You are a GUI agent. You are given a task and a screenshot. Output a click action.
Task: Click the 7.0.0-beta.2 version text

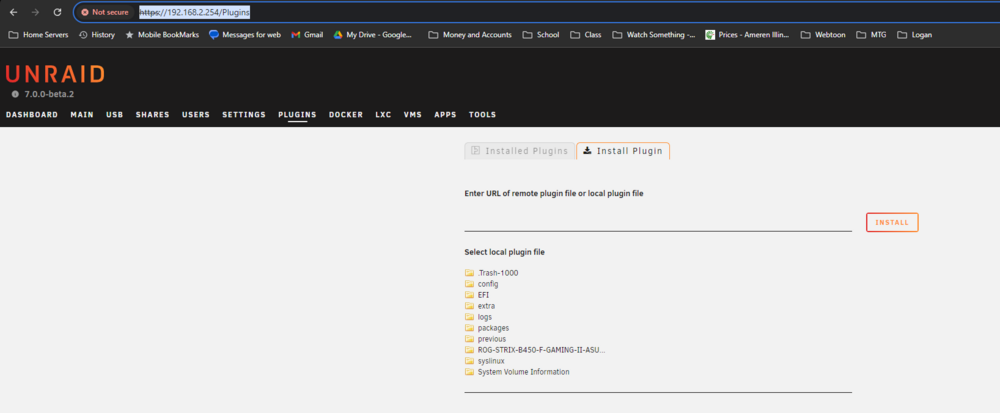click(x=50, y=94)
